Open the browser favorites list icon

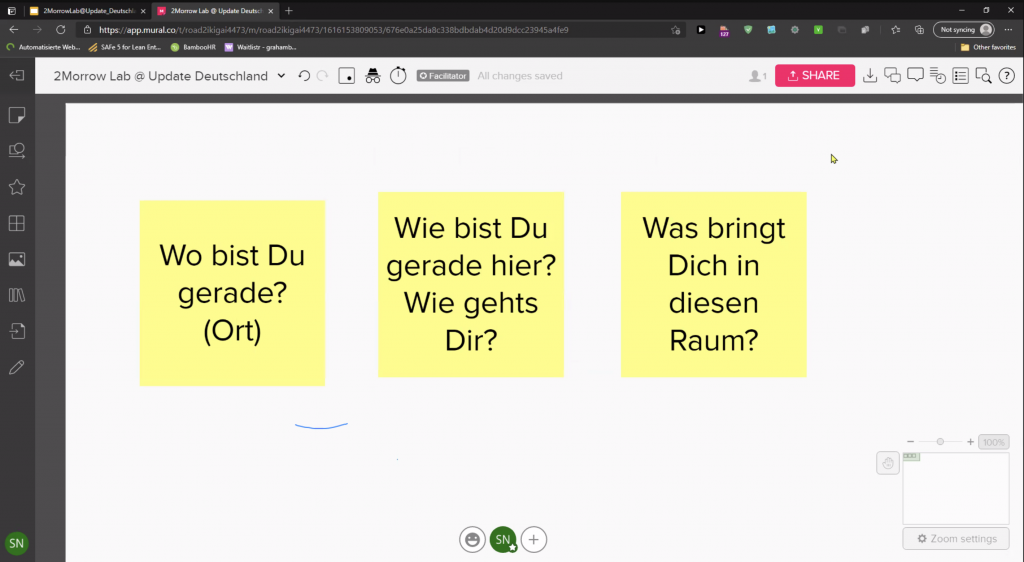pyautogui.click(x=895, y=29)
